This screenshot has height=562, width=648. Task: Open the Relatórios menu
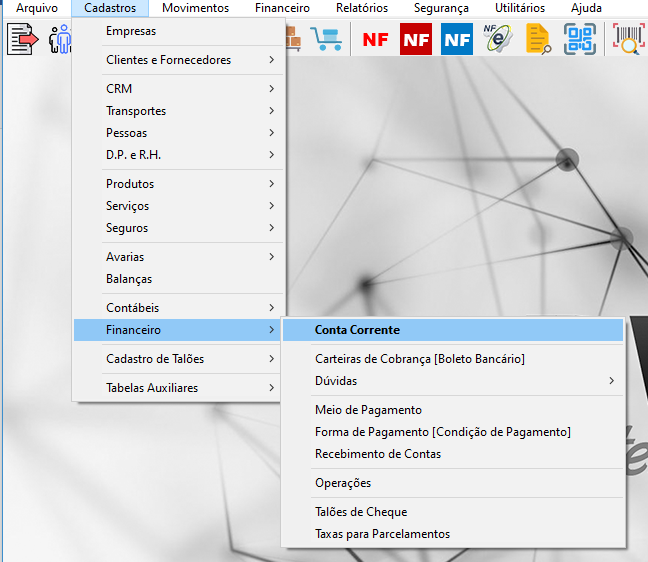(x=362, y=8)
